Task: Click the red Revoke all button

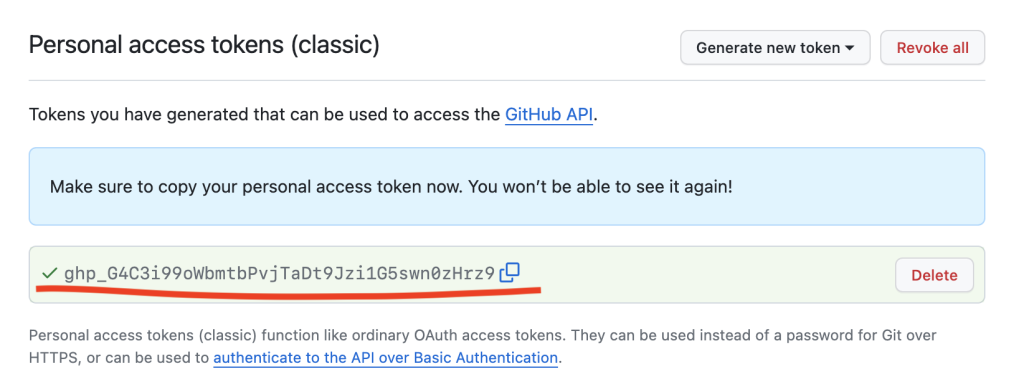Action: [x=933, y=48]
